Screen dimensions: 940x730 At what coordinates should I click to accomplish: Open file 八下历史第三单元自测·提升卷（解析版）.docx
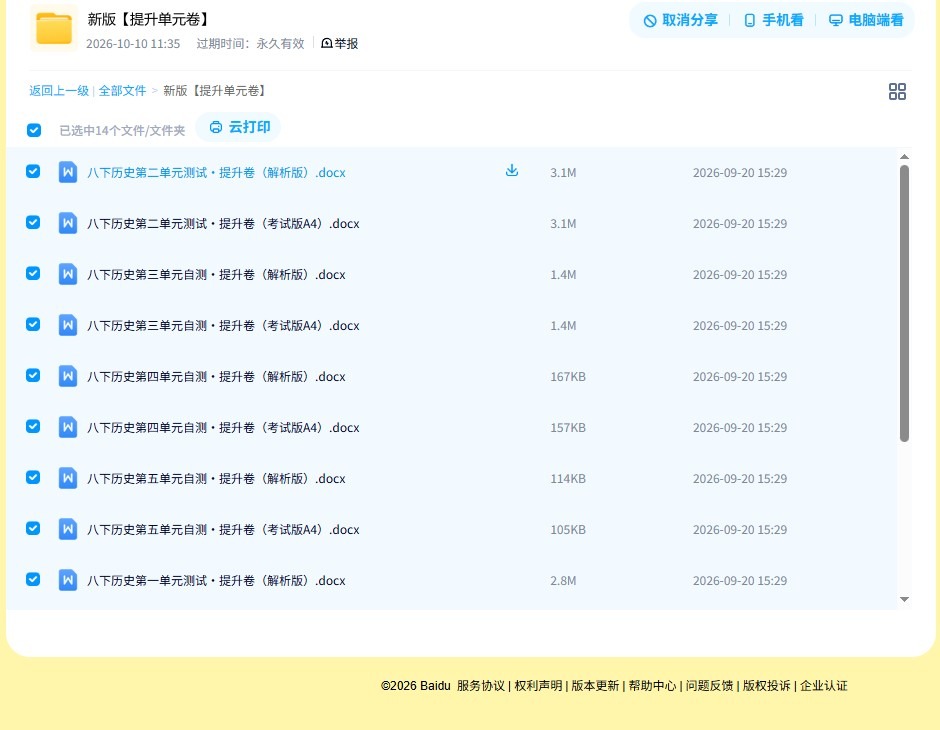click(216, 274)
